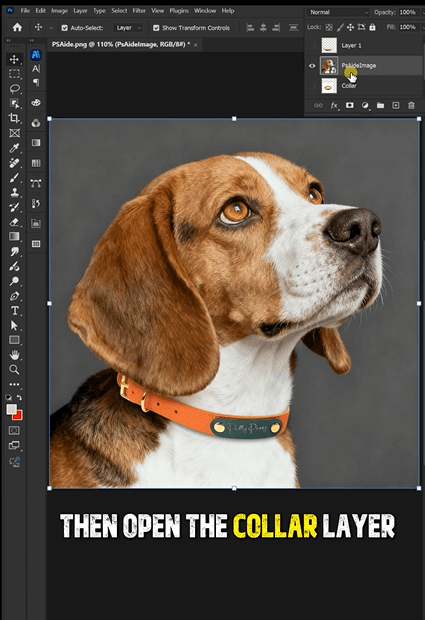425x620 pixels.
Task: Open the PSAide plugin panel icon
Action: (36, 55)
